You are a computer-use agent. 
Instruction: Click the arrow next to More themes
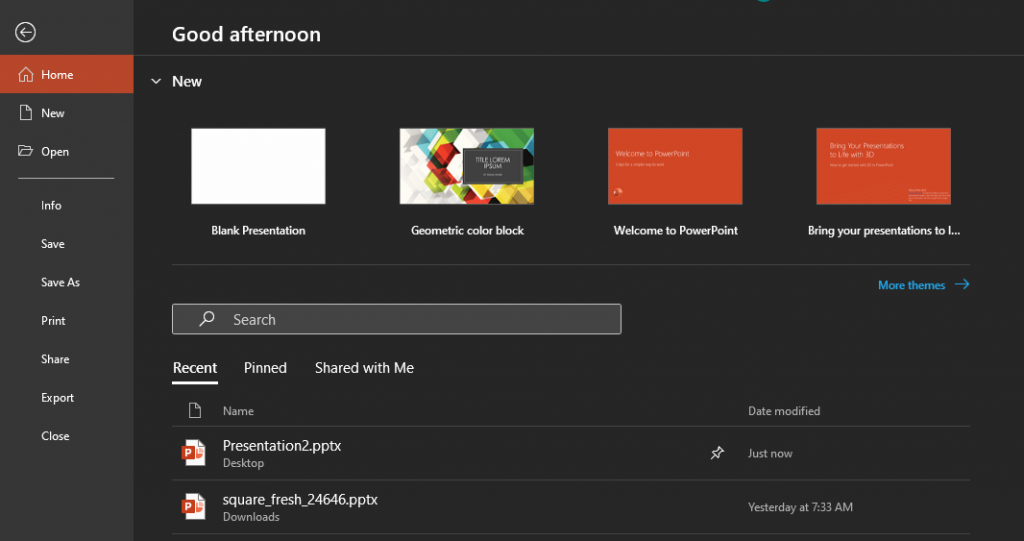coord(962,284)
